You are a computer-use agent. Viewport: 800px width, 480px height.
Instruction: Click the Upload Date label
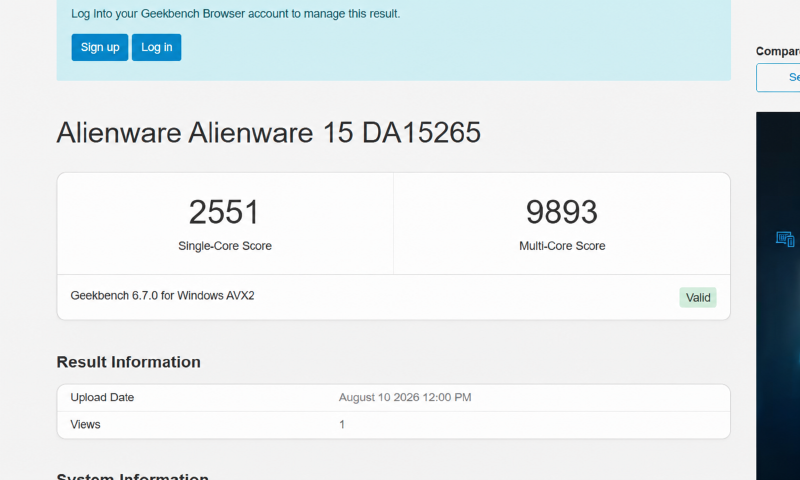click(x=102, y=397)
